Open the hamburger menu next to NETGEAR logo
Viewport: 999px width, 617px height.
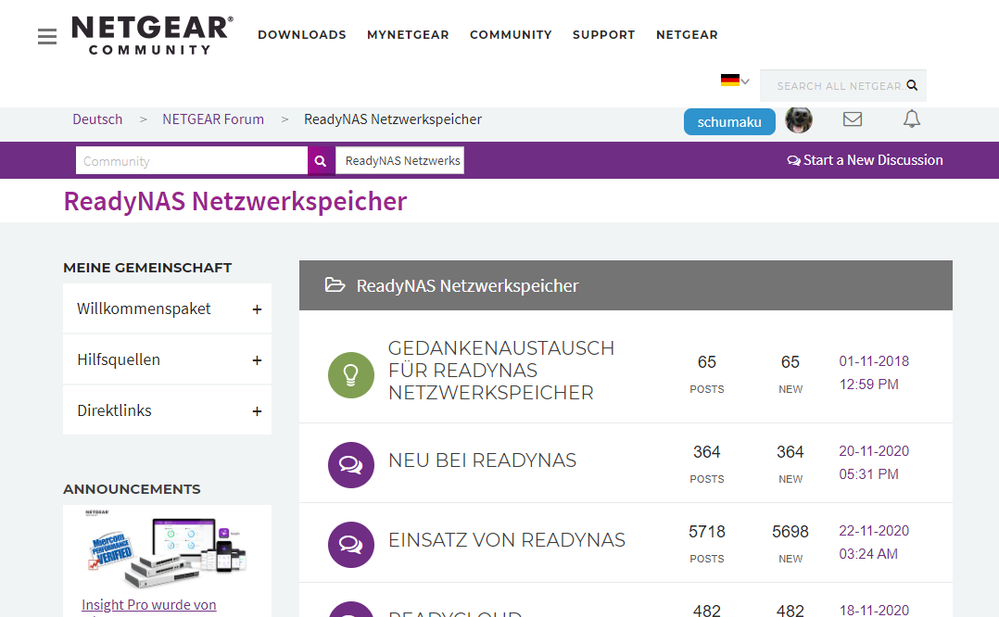pyautogui.click(x=46, y=35)
